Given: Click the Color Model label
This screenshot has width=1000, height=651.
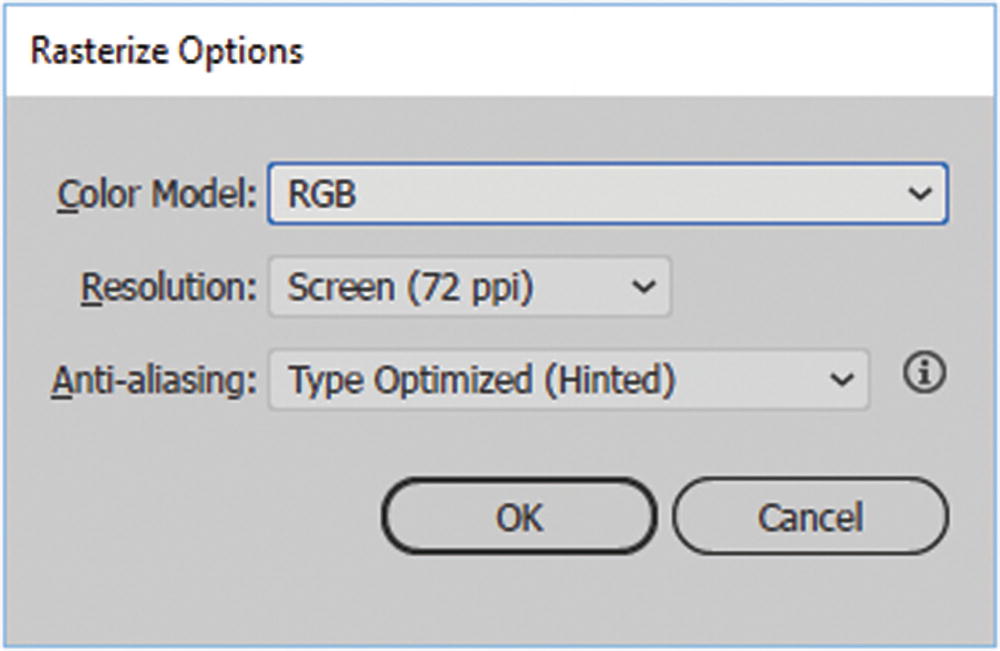Looking at the screenshot, I should click(x=156, y=194).
